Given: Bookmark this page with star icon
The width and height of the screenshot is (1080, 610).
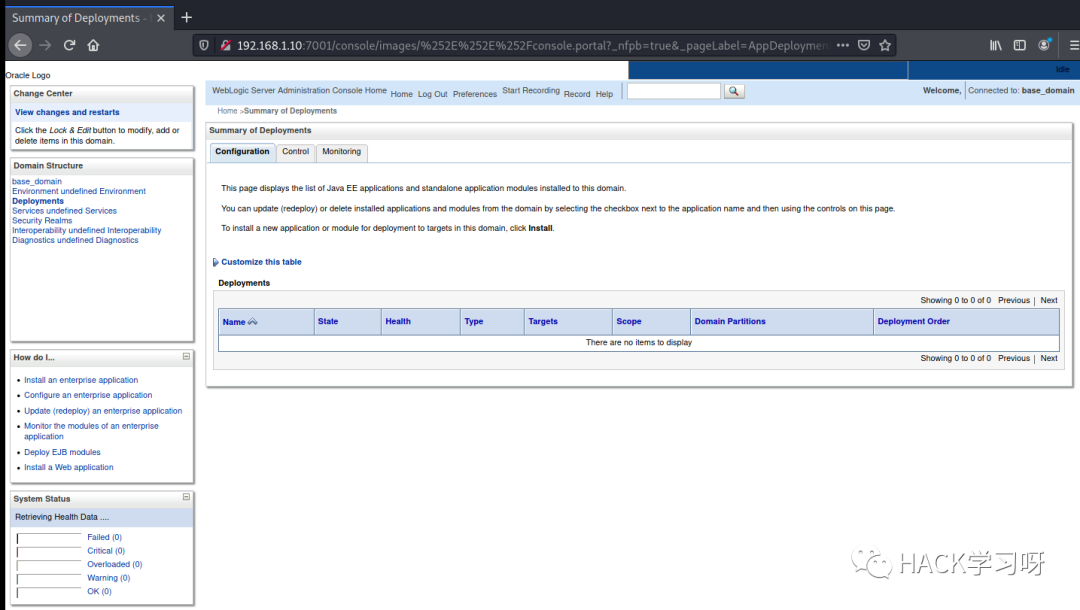Looking at the screenshot, I should (885, 45).
